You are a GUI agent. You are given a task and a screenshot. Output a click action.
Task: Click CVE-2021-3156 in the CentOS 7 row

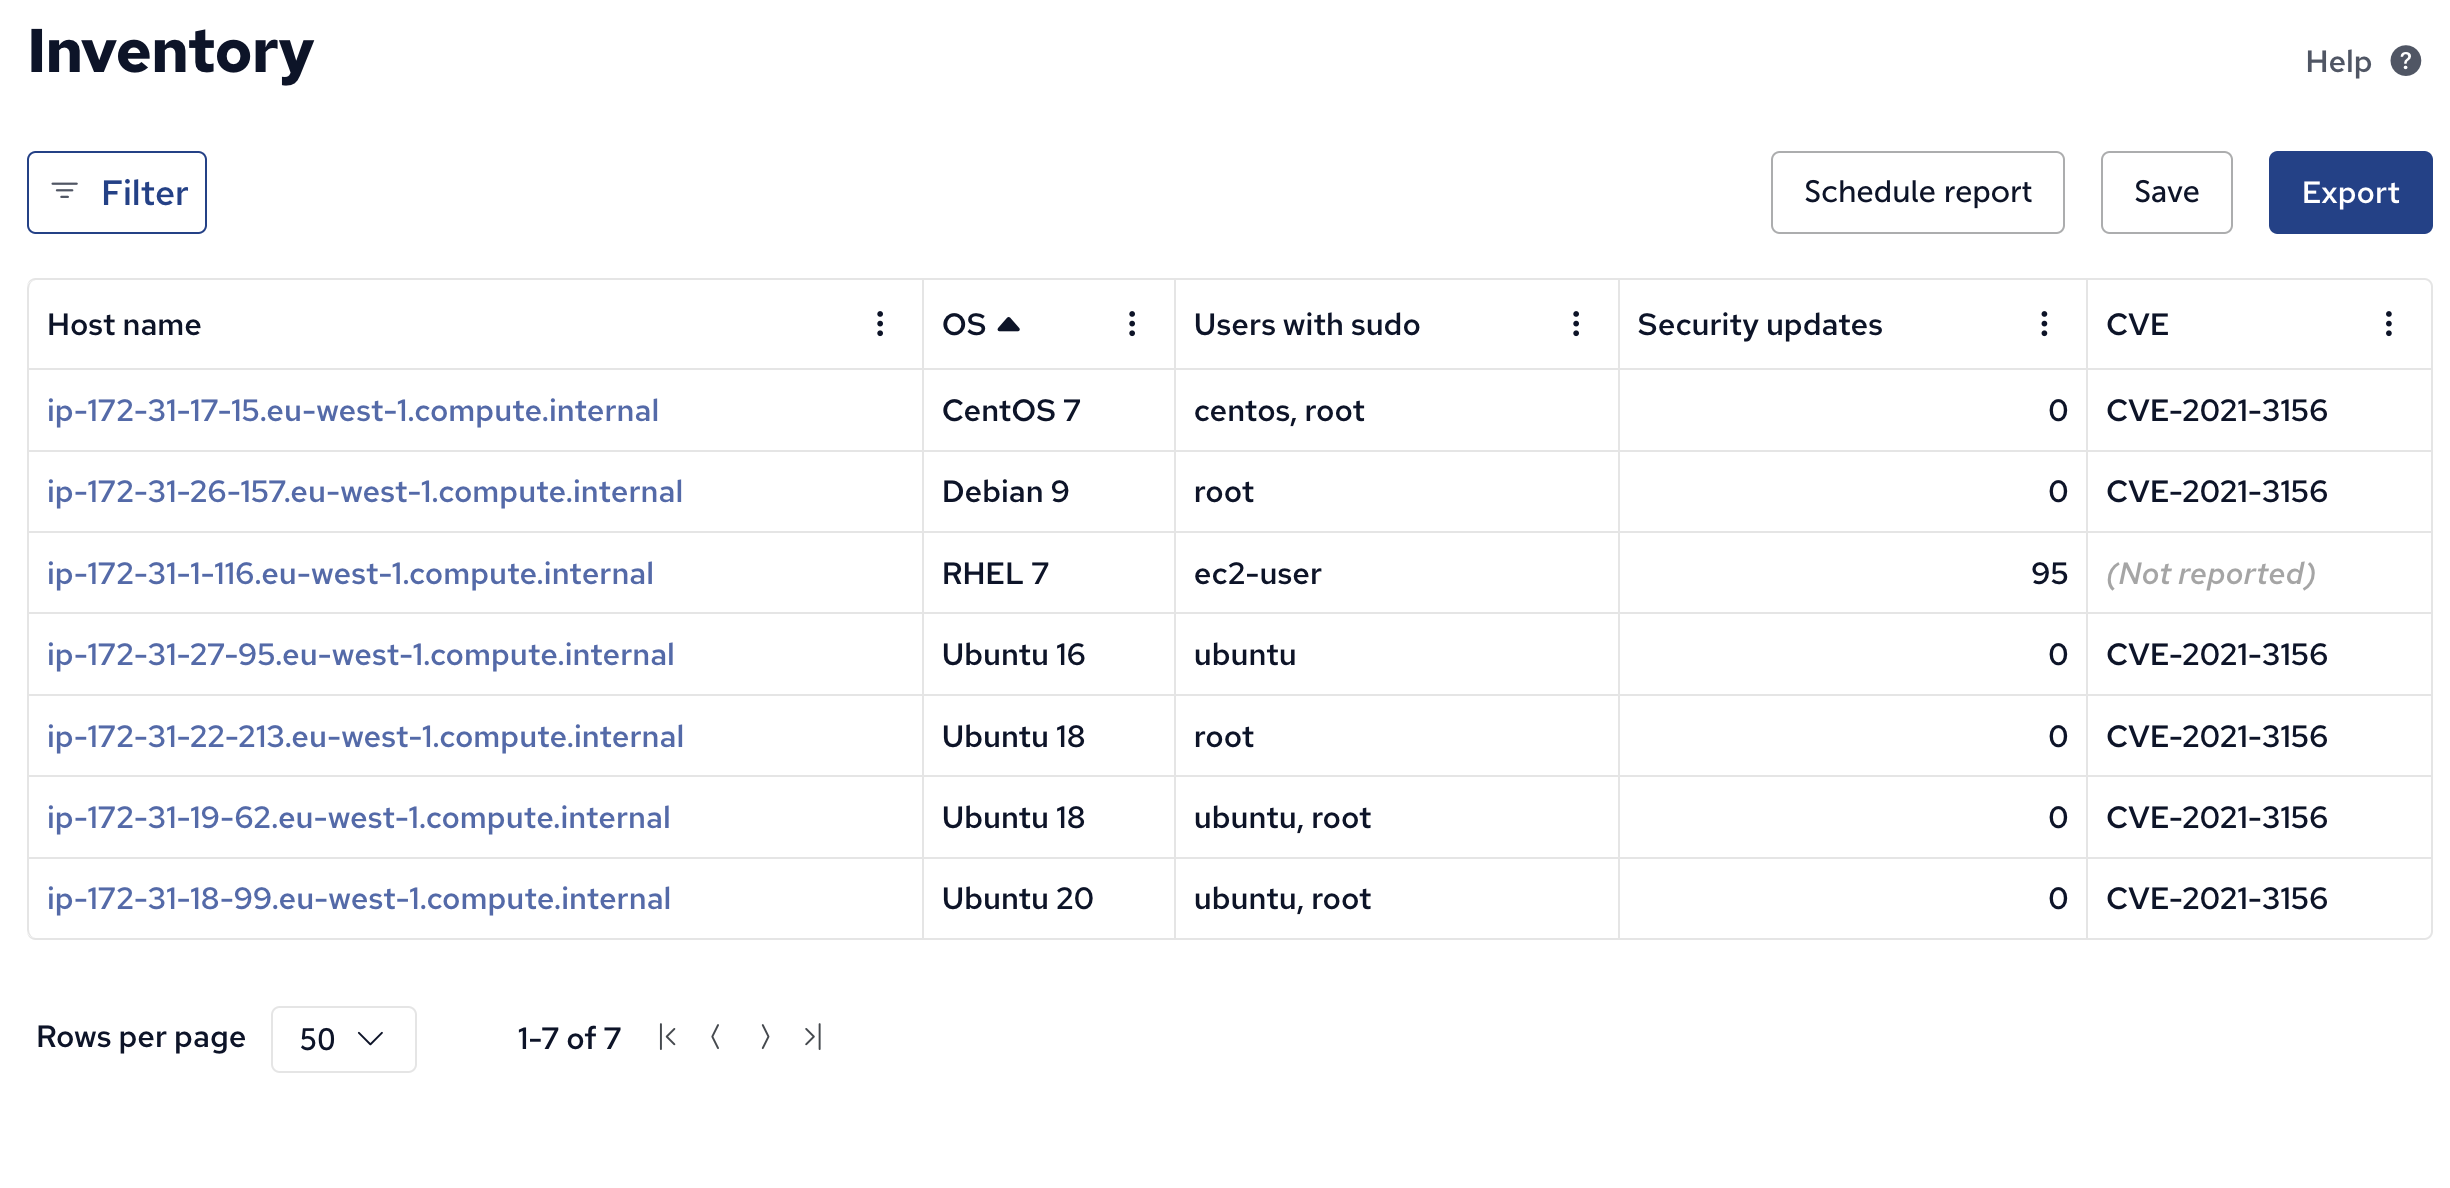tap(2216, 410)
